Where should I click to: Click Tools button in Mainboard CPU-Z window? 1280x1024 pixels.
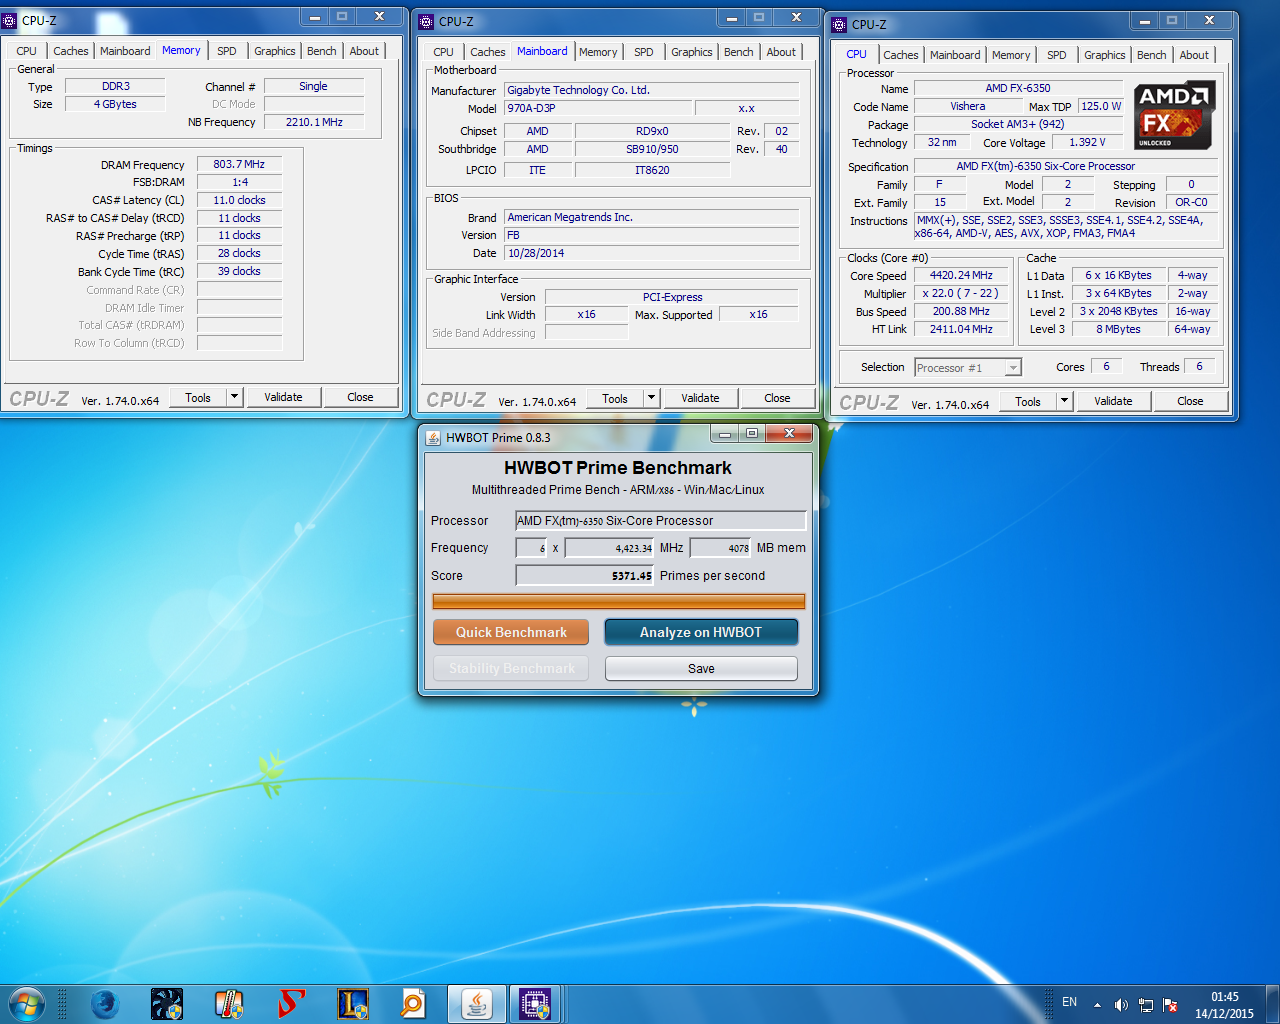[615, 398]
